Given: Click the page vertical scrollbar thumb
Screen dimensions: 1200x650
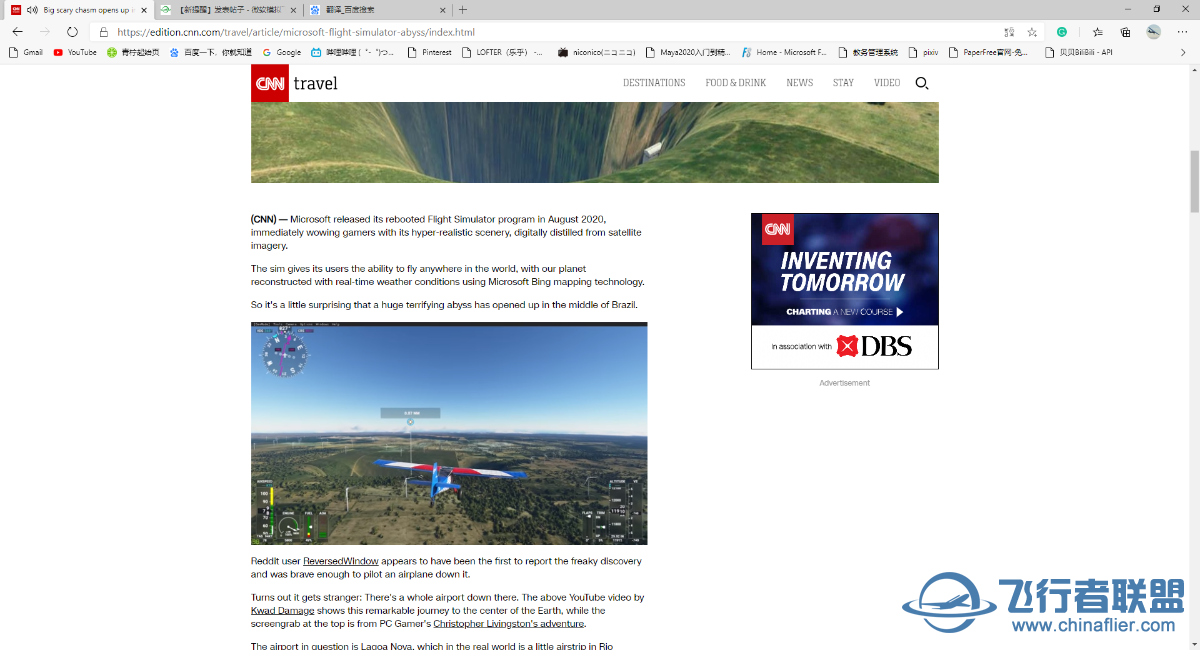Looking at the screenshot, I should [1193, 180].
